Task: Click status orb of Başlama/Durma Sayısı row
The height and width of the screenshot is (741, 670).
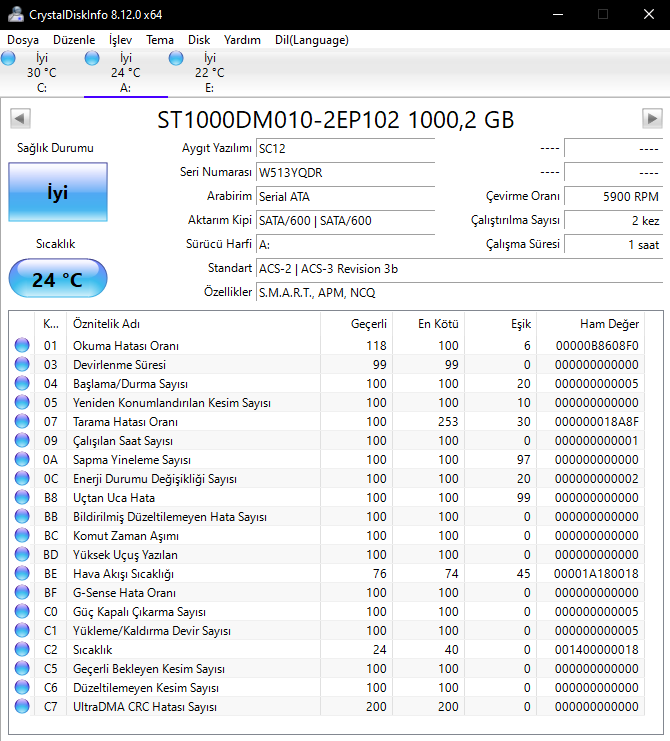Action: pyautogui.click(x=22, y=383)
